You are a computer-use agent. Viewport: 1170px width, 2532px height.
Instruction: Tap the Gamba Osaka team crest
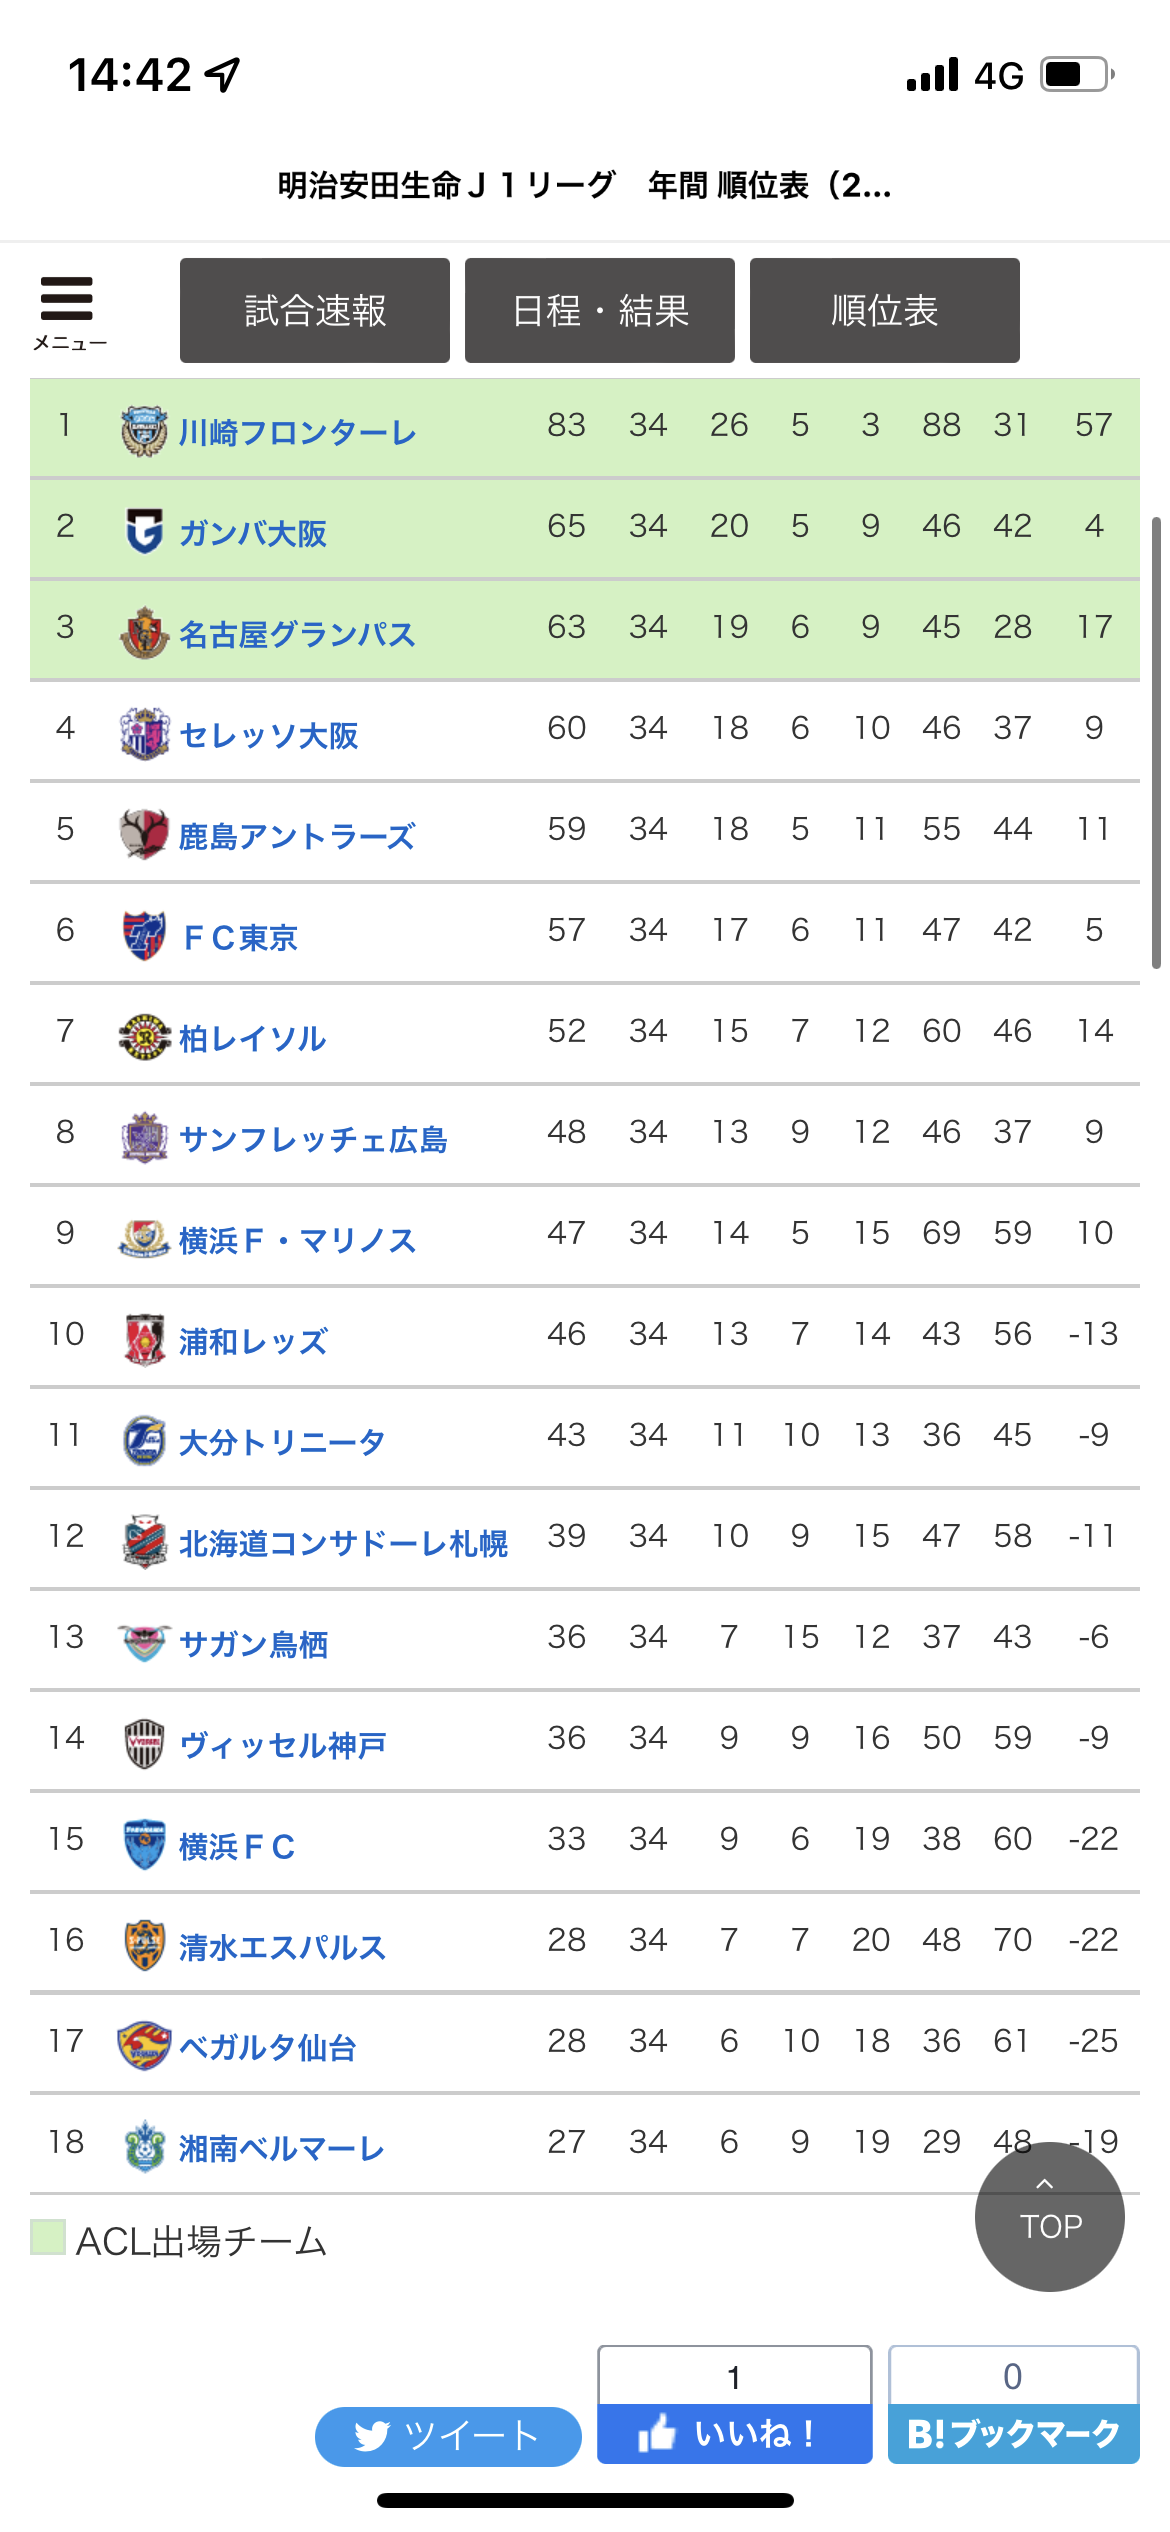coord(144,532)
